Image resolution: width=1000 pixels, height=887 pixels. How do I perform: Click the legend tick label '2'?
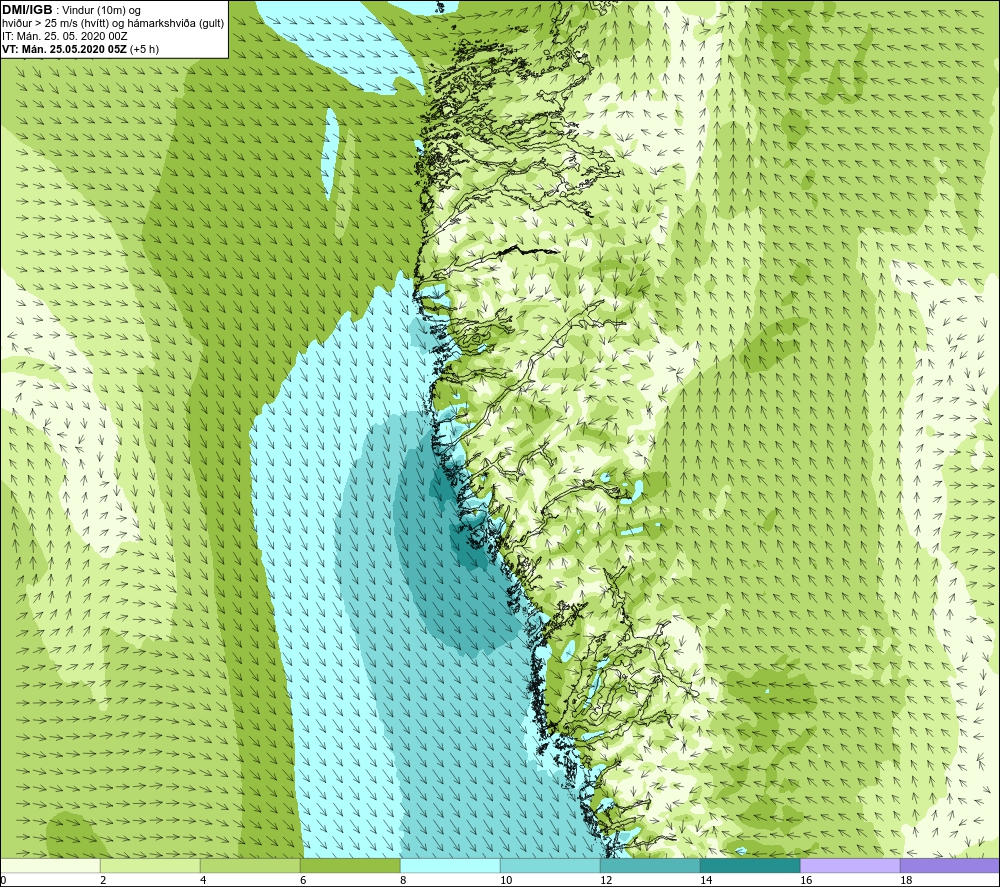click(103, 881)
